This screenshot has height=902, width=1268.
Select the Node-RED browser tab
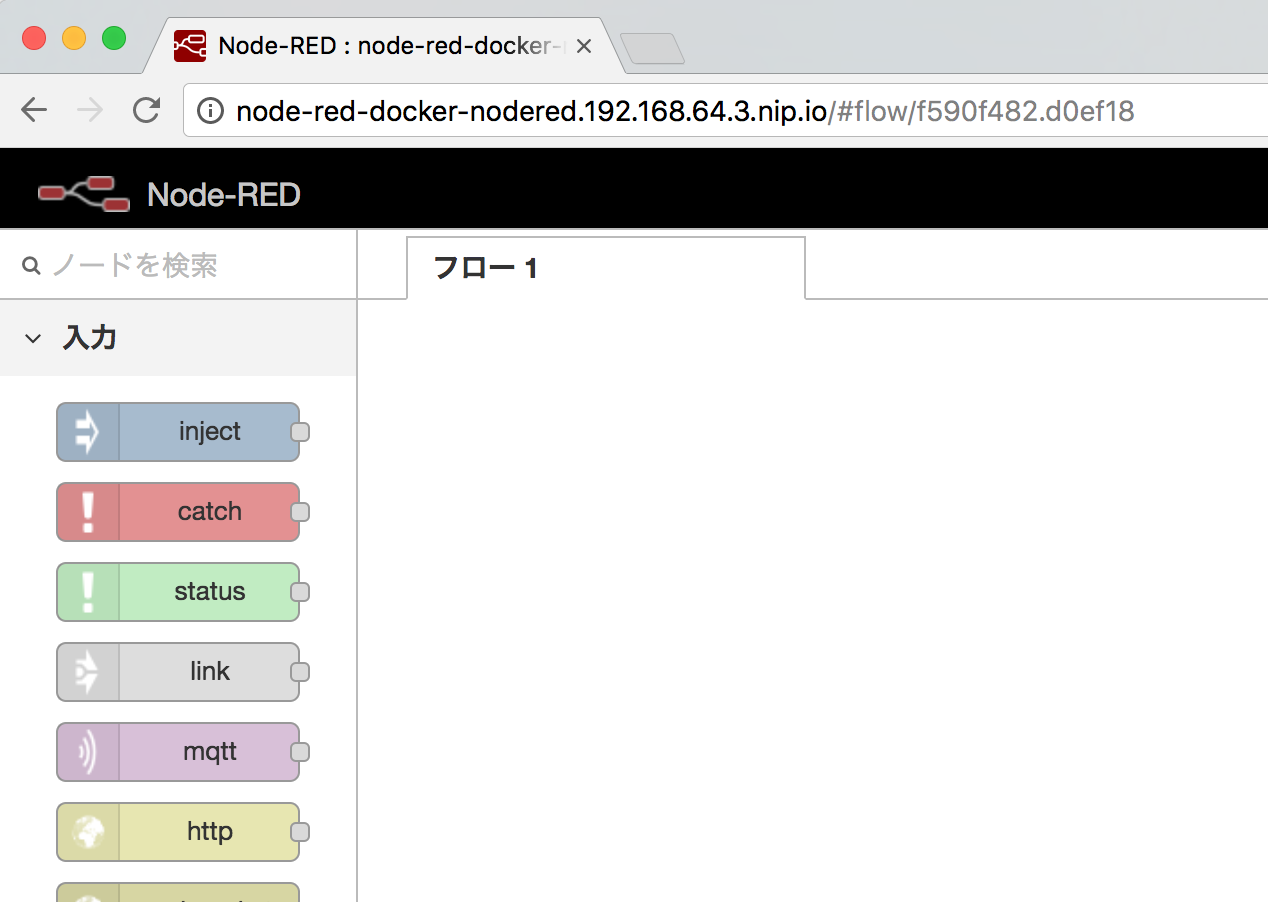[x=385, y=46]
